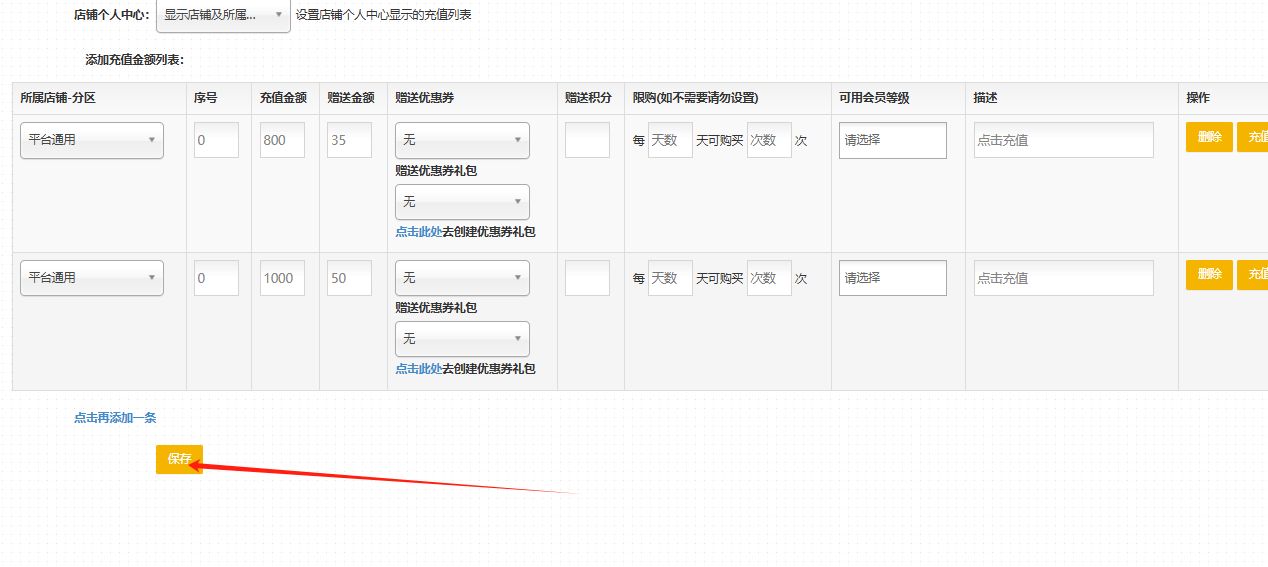This screenshot has height=567, width=1268.
Task: Expand 平台通用 store dropdown in 1000 row
Action: [91, 278]
